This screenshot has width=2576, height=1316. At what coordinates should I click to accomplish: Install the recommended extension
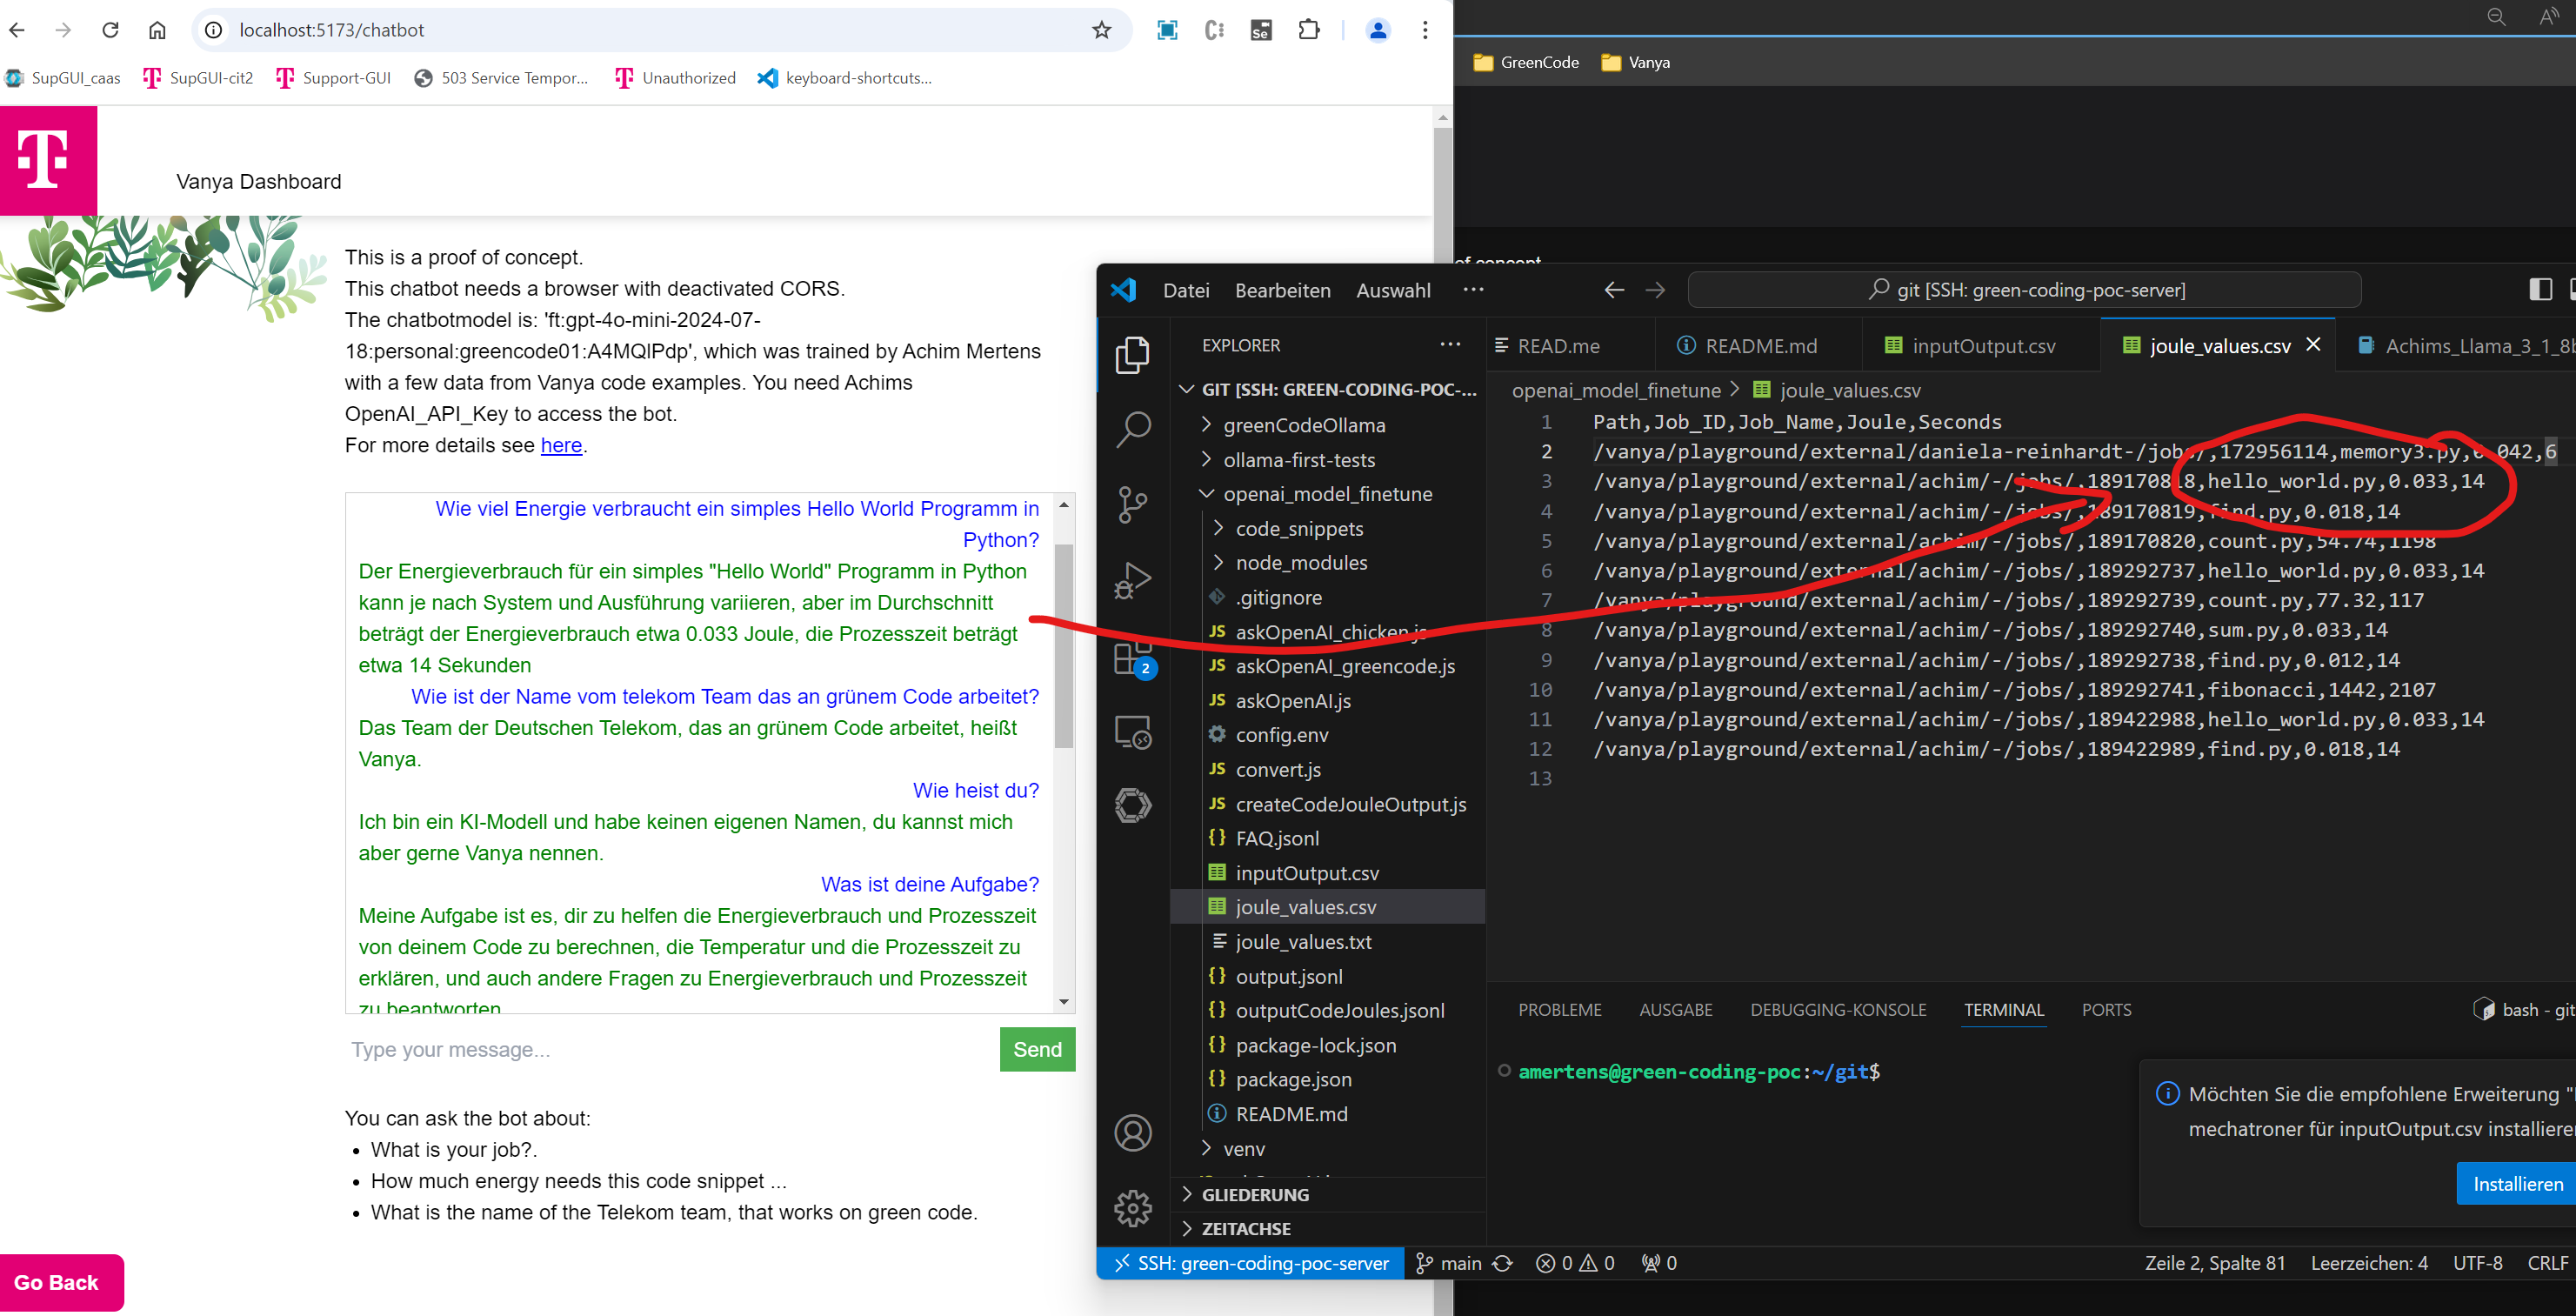tap(2515, 1184)
